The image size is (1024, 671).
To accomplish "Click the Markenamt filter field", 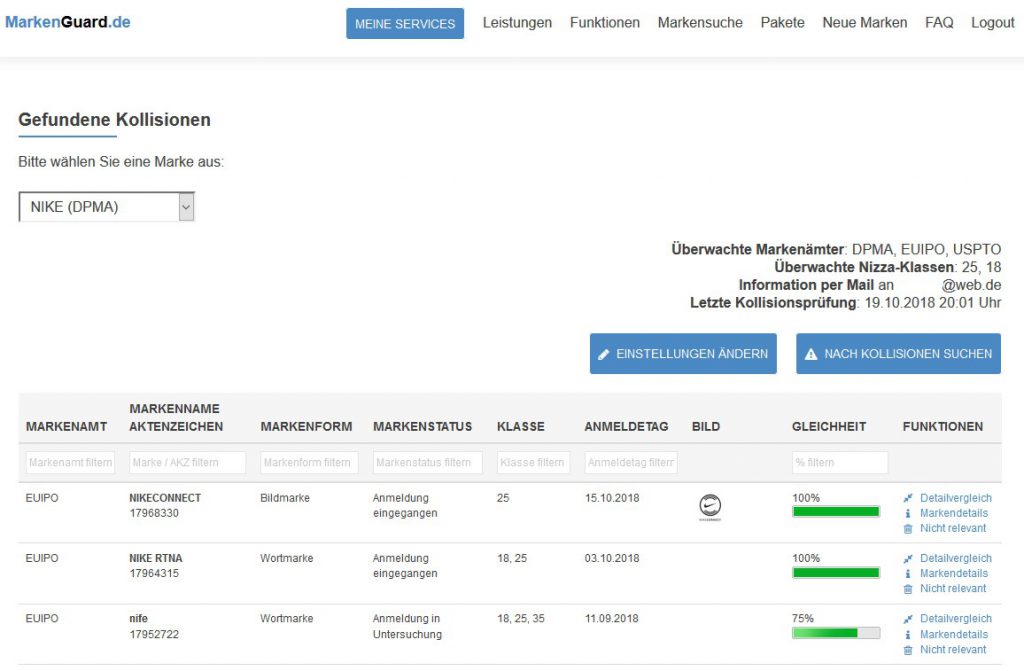I will tap(71, 463).
